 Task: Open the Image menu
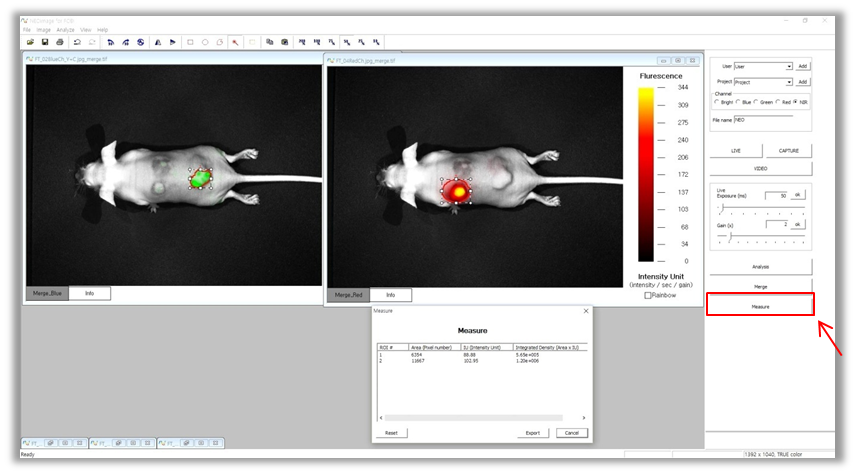point(44,30)
